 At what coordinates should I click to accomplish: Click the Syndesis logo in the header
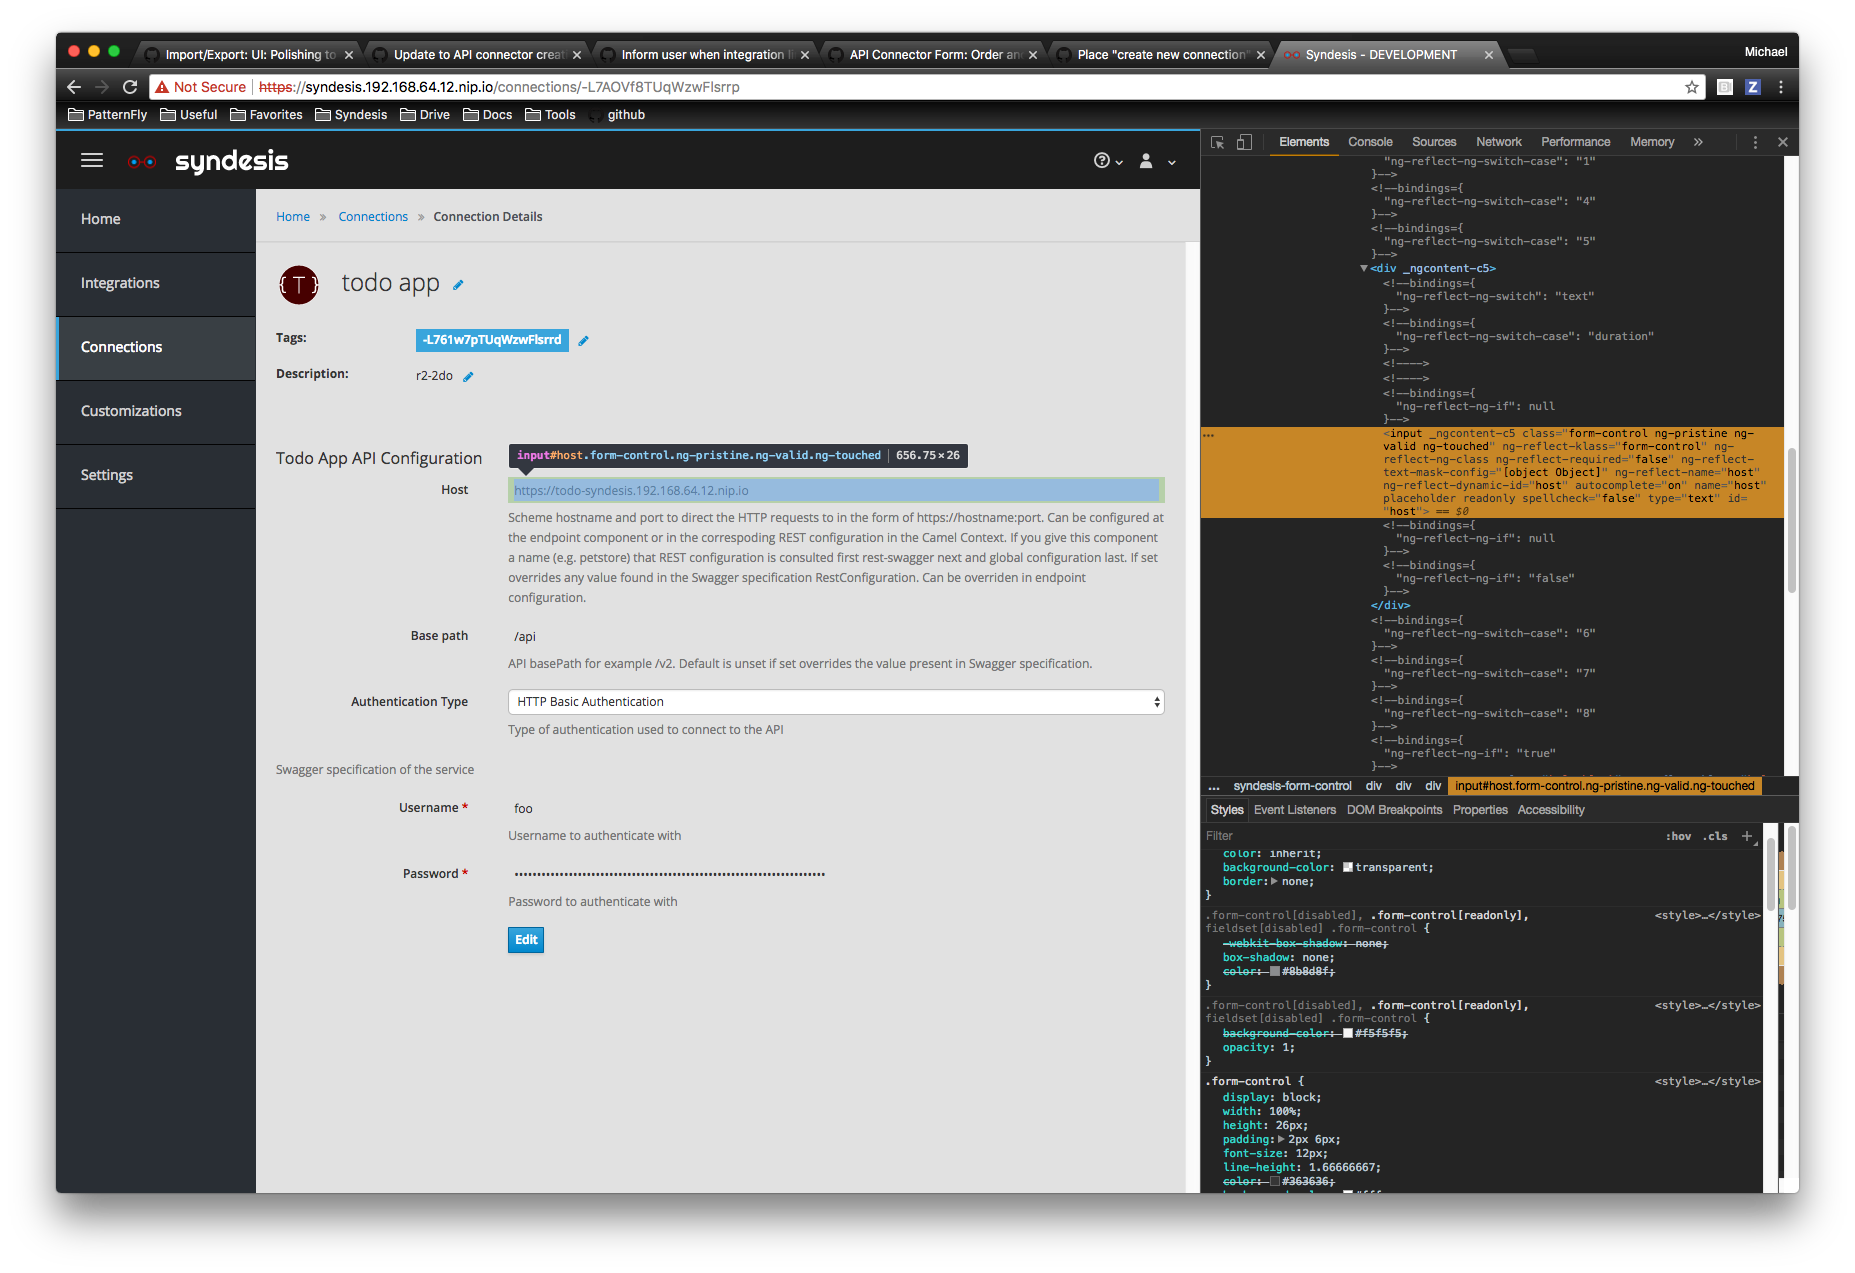(x=208, y=161)
